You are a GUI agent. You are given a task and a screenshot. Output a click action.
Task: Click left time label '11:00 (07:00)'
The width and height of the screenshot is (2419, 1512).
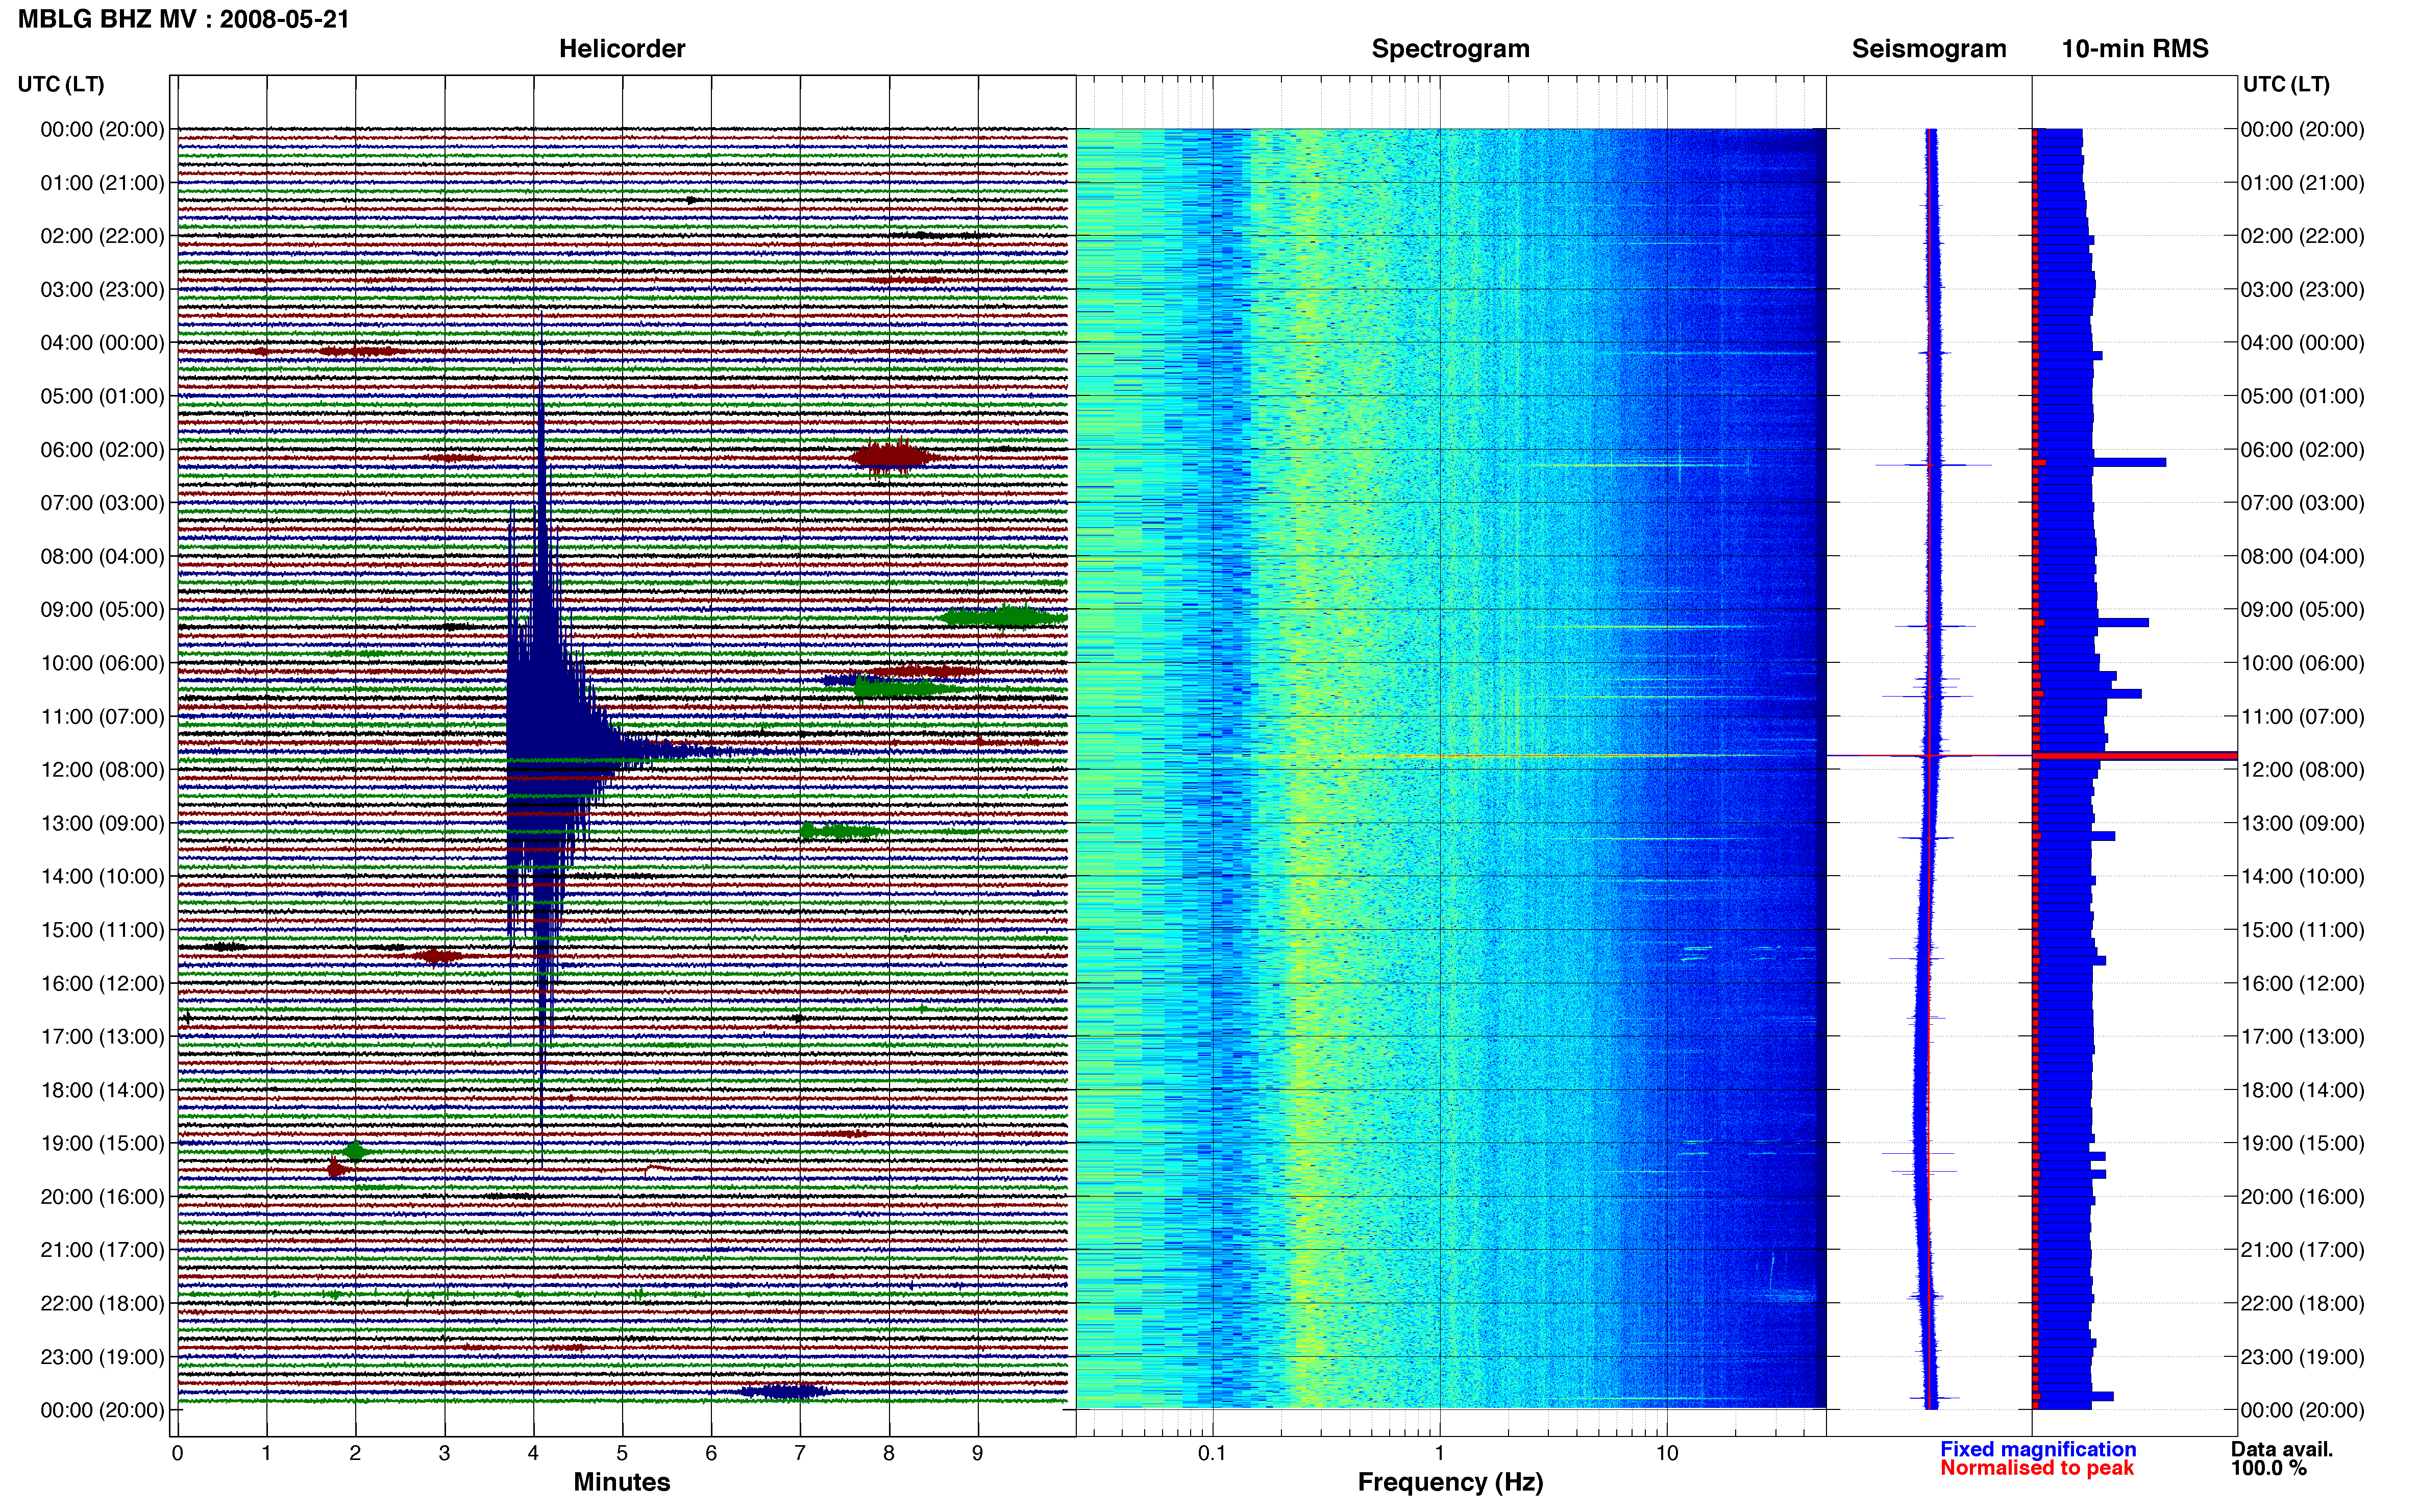click(x=102, y=717)
